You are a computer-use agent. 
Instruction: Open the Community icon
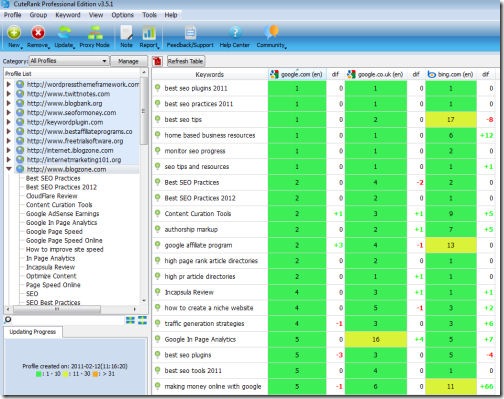pos(271,32)
